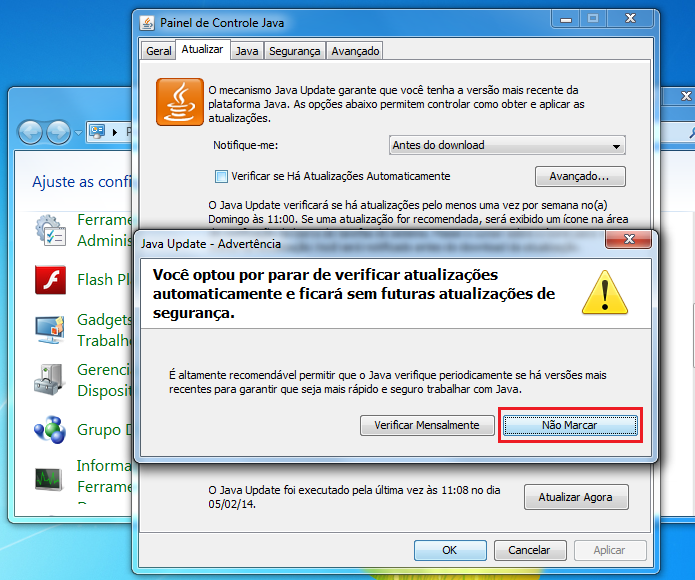695x580 pixels.
Task: Click the Control Panel vertical scrollbar
Action: coord(693,335)
